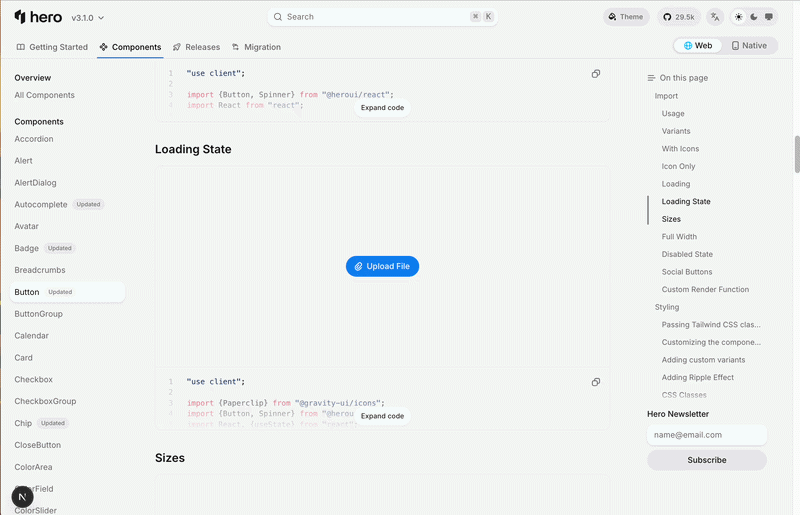The height and width of the screenshot is (515, 800).
Task: Select the Web platform toggle
Action: [697, 45]
